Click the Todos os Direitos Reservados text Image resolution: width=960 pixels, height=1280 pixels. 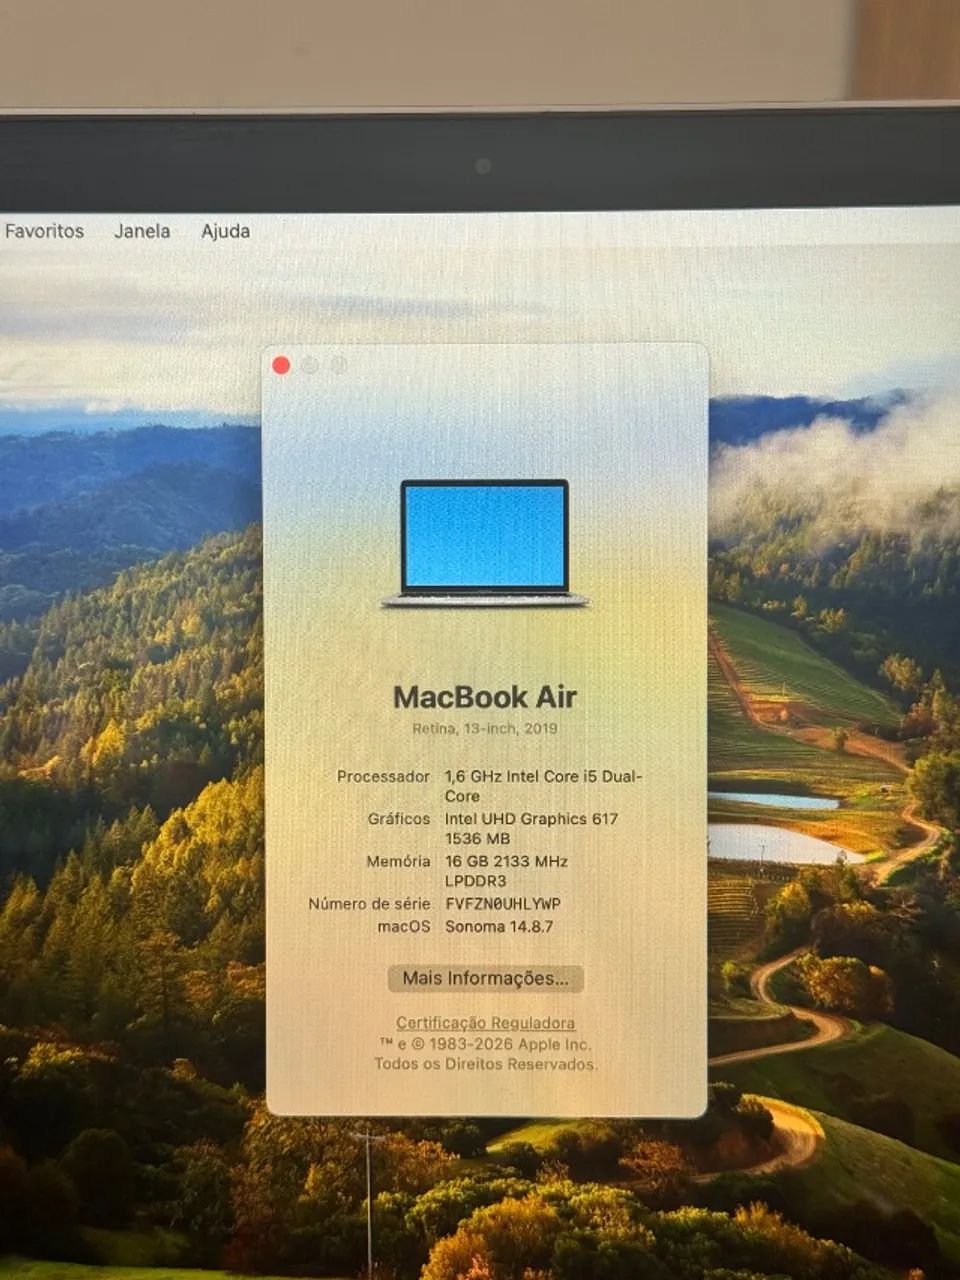coord(486,1064)
